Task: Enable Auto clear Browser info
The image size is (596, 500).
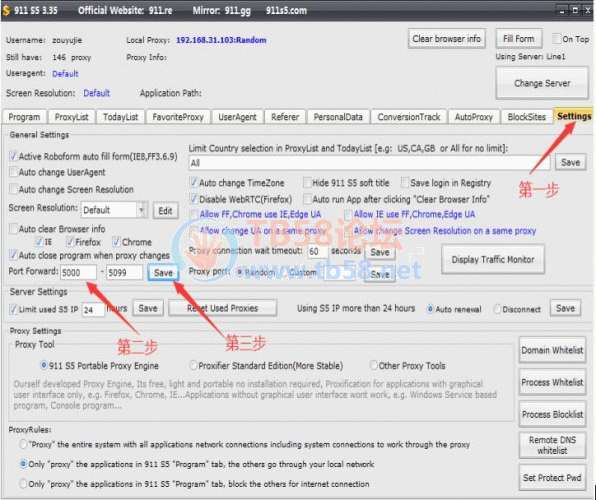Action: pyautogui.click(x=14, y=229)
